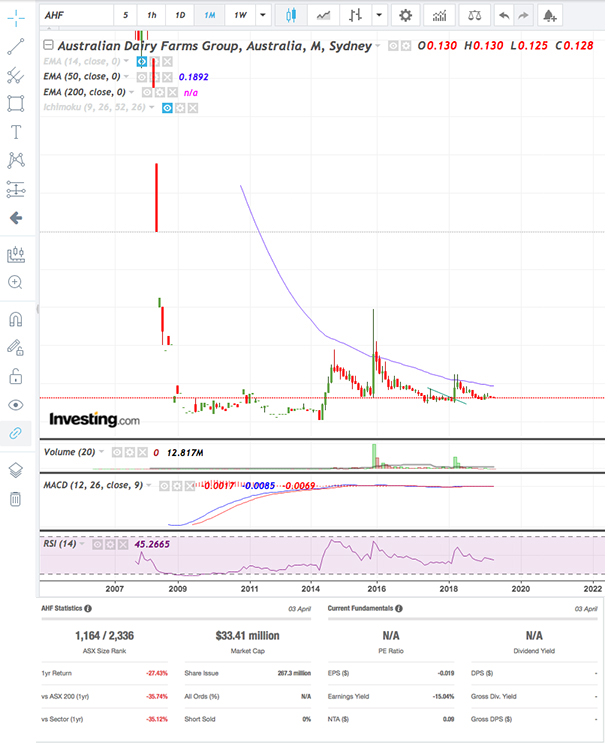Click the redo arrow
Image resolution: width=609 pixels, height=748 pixels.
coord(524,15)
